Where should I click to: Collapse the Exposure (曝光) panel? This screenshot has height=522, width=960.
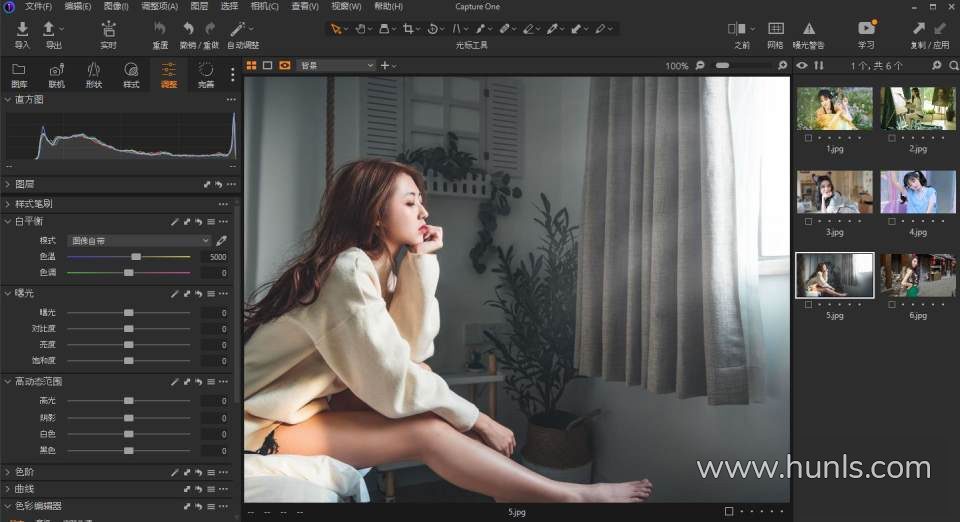pos(7,294)
